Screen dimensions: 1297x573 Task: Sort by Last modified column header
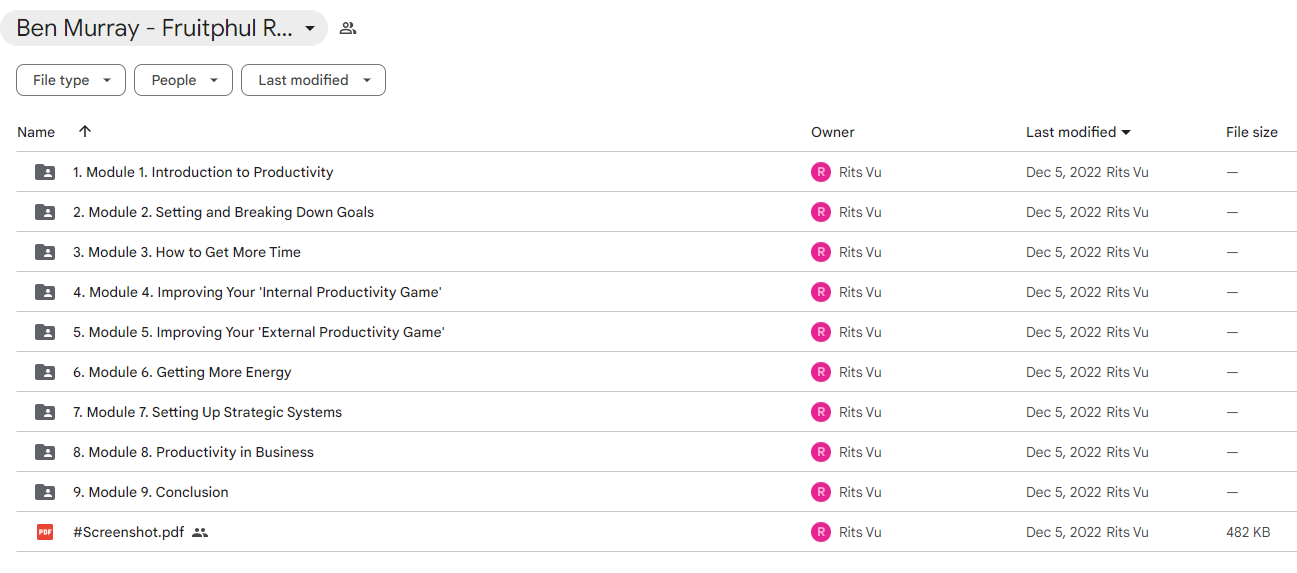[1078, 132]
